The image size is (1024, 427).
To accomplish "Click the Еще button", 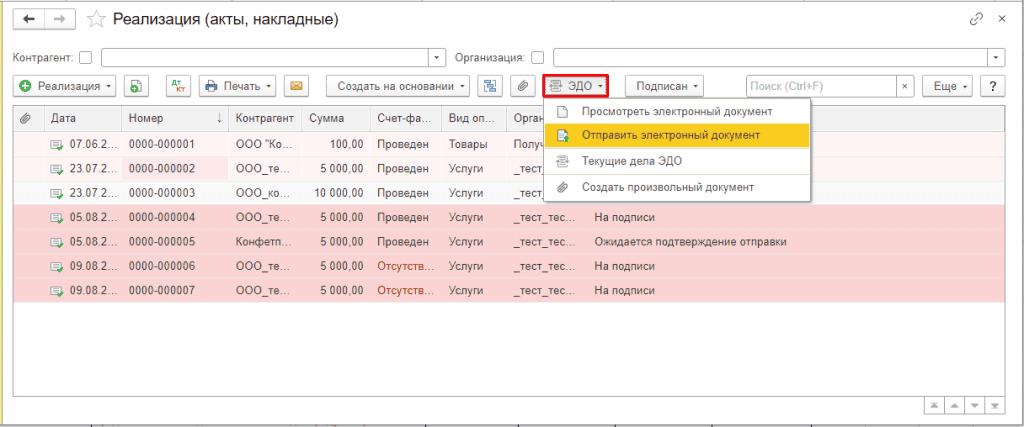I will click(x=946, y=86).
